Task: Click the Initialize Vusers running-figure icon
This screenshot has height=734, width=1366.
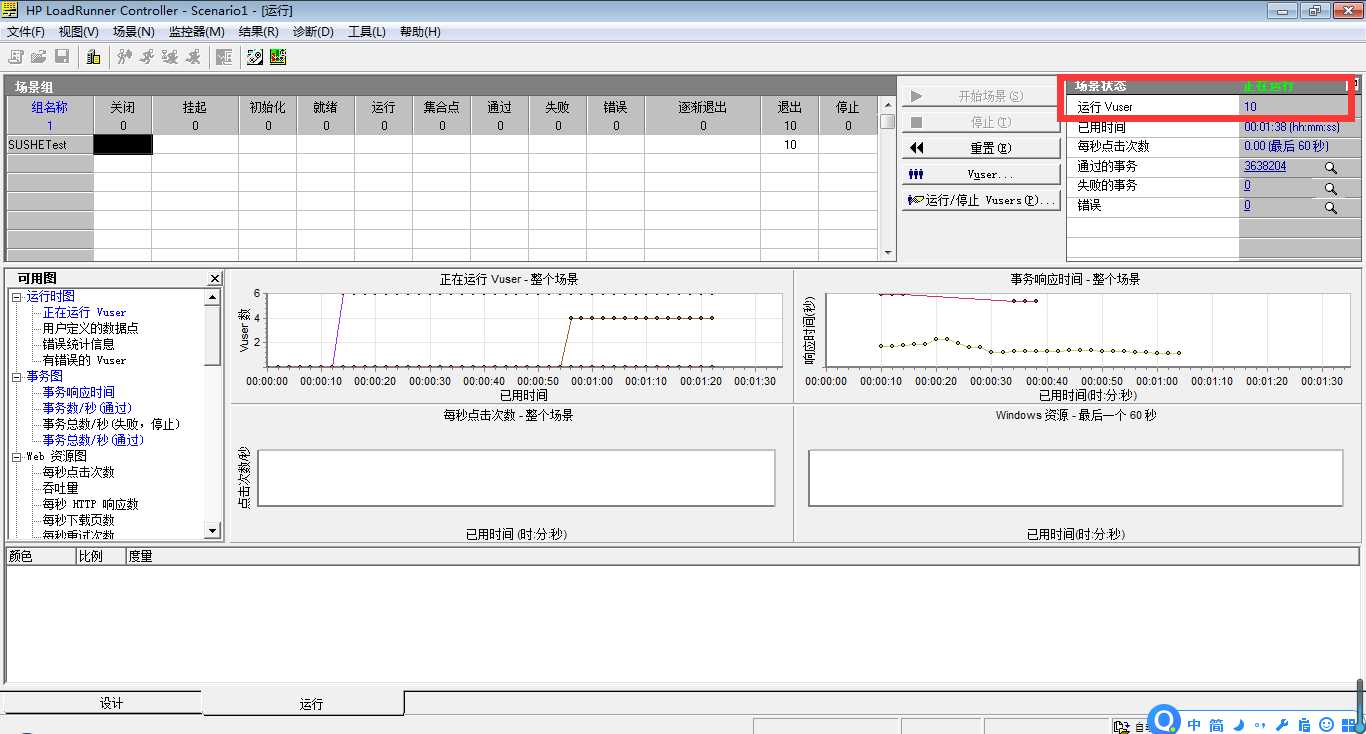Action: pos(124,57)
